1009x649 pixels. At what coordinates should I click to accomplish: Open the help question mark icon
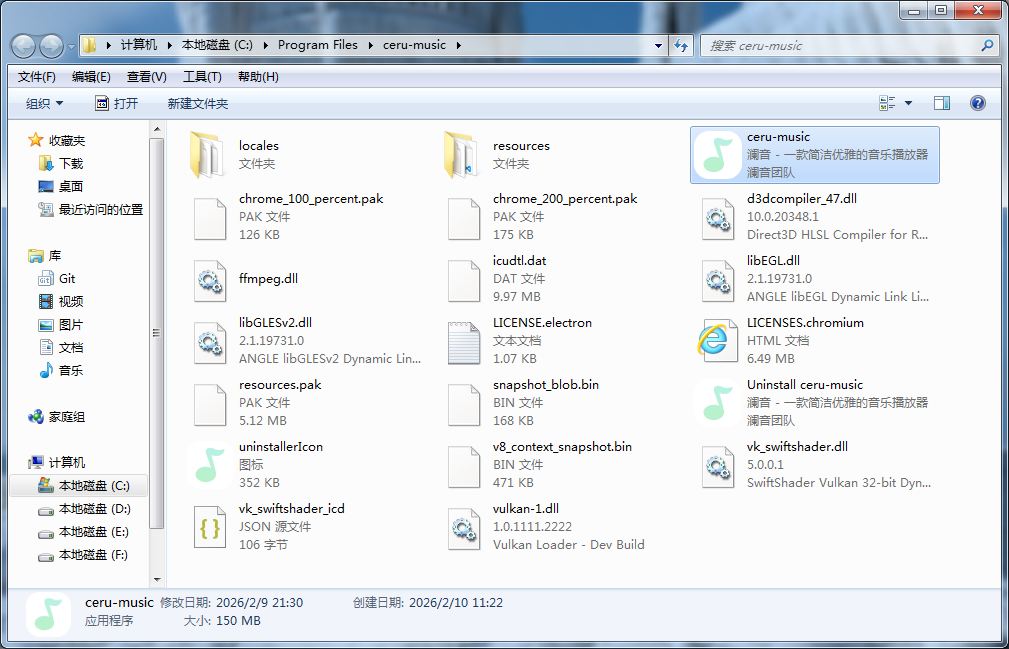pyautogui.click(x=977, y=103)
